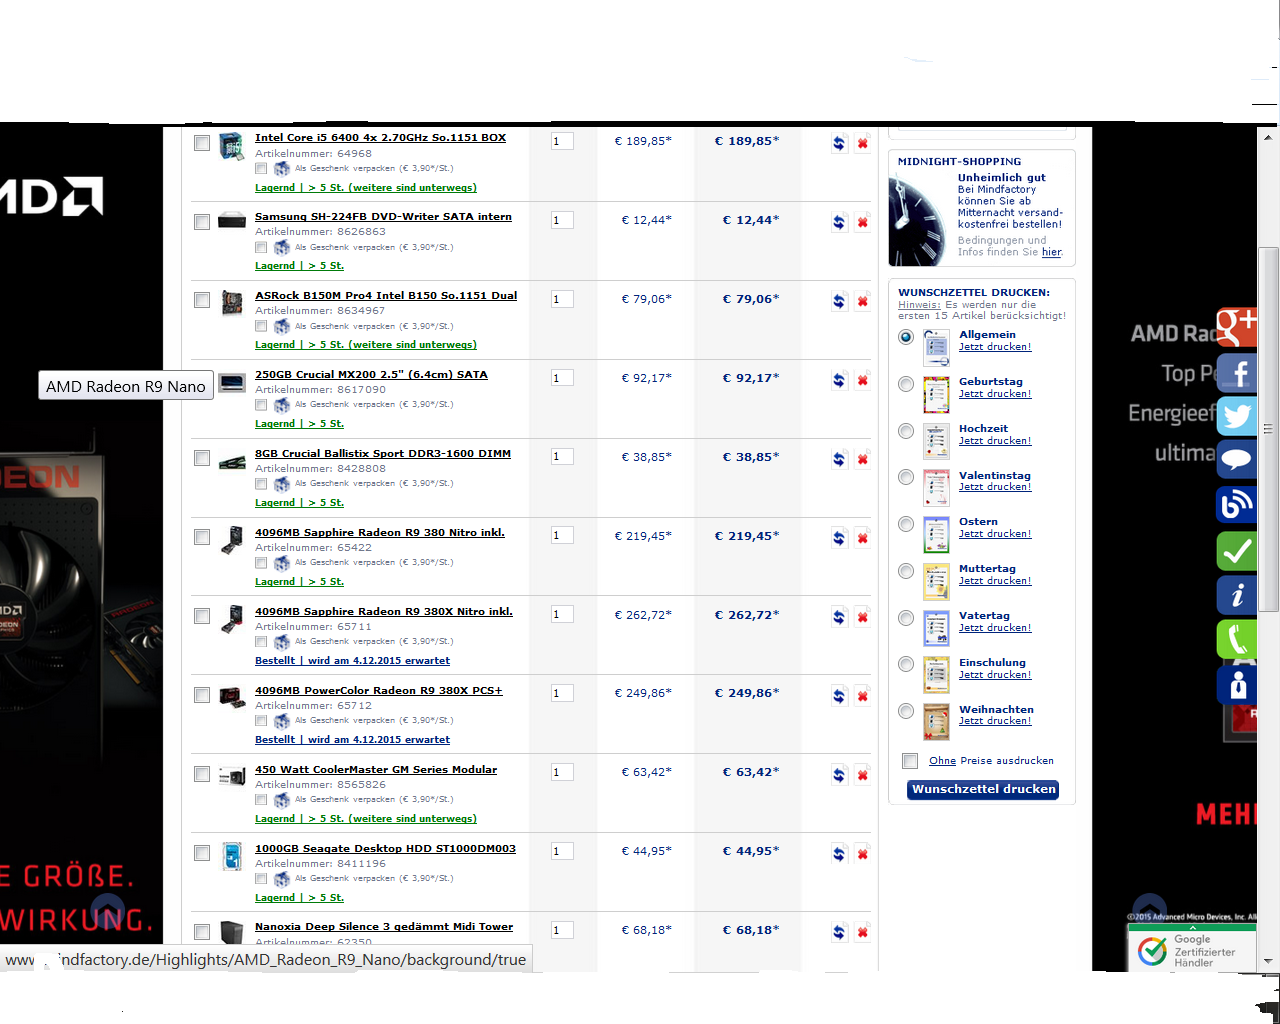Open the 'hier' link in Midnight-Shopping box
Image resolution: width=1280 pixels, height=1024 pixels.
[1051, 252]
